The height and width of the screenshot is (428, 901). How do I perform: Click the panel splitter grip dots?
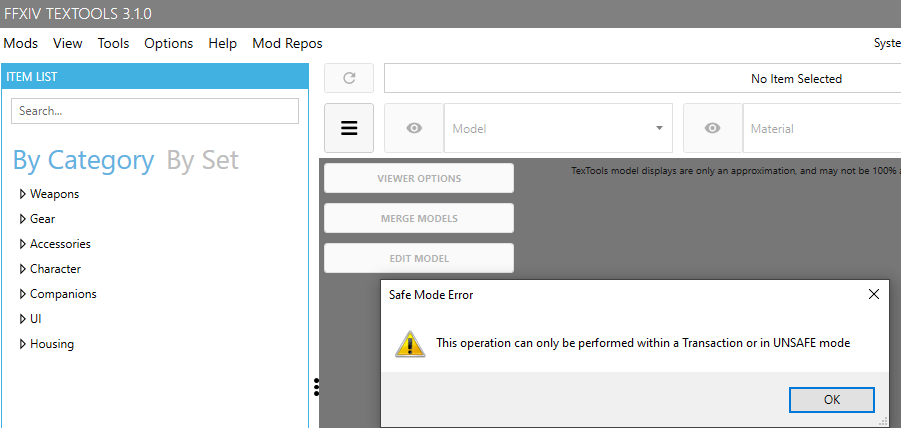click(317, 387)
